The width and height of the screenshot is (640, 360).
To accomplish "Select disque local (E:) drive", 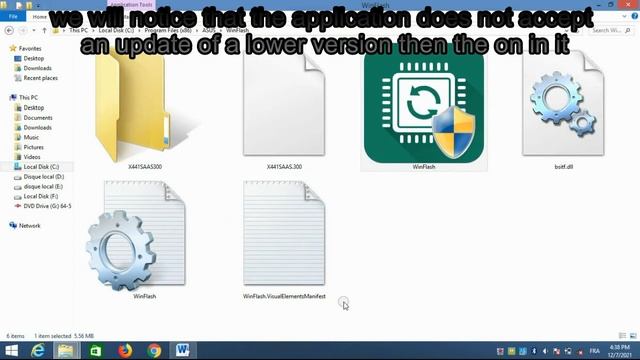I will [x=43, y=187].
